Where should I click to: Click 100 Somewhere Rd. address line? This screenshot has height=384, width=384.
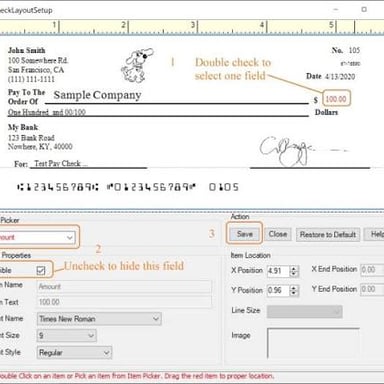point(38,60)
